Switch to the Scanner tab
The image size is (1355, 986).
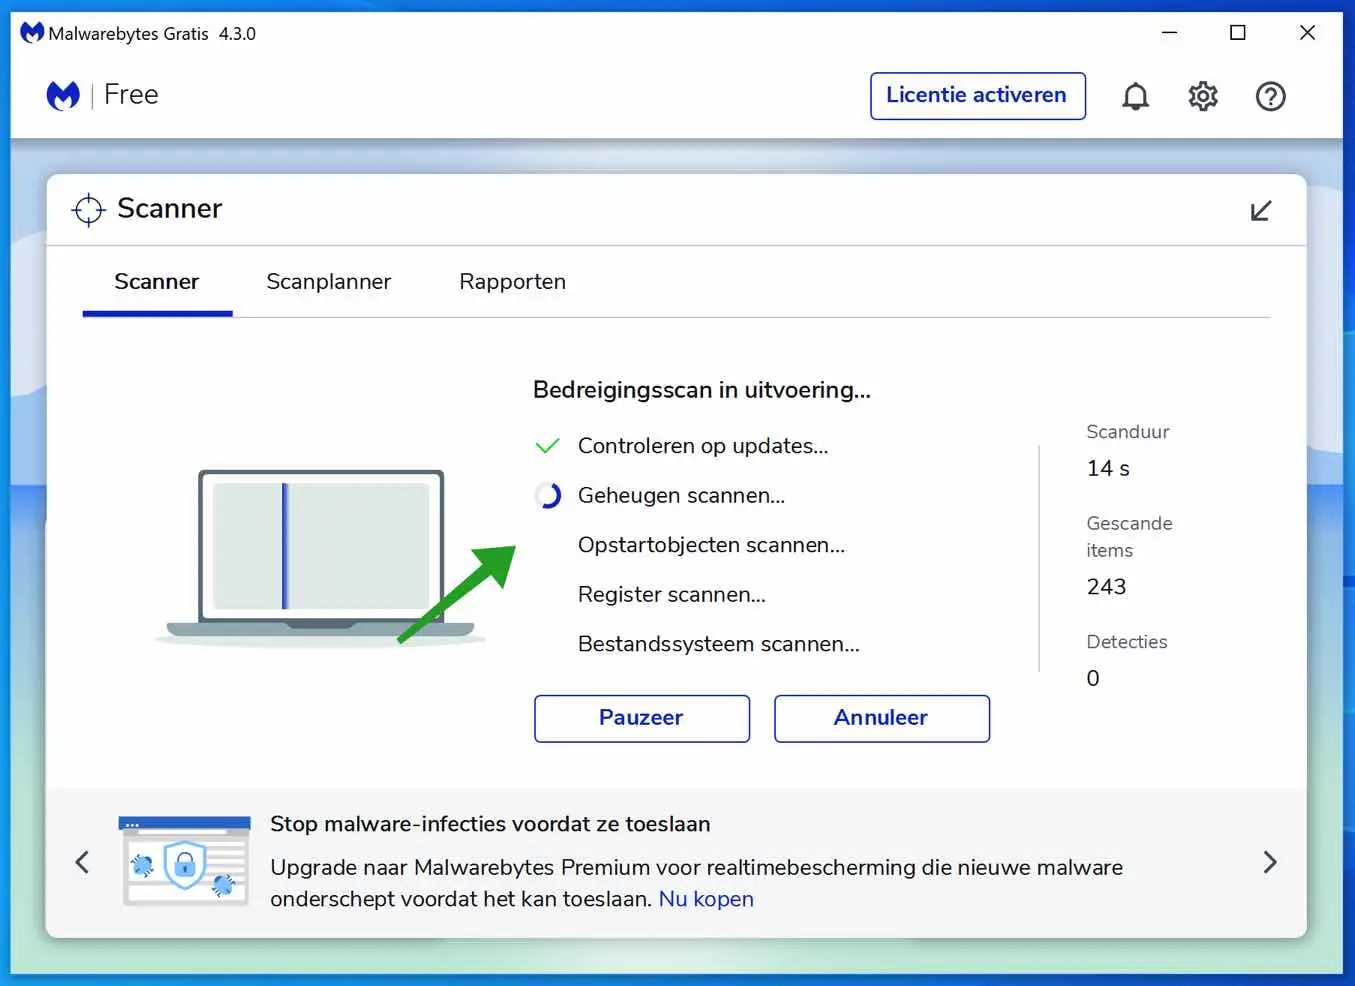click(157, 282)
